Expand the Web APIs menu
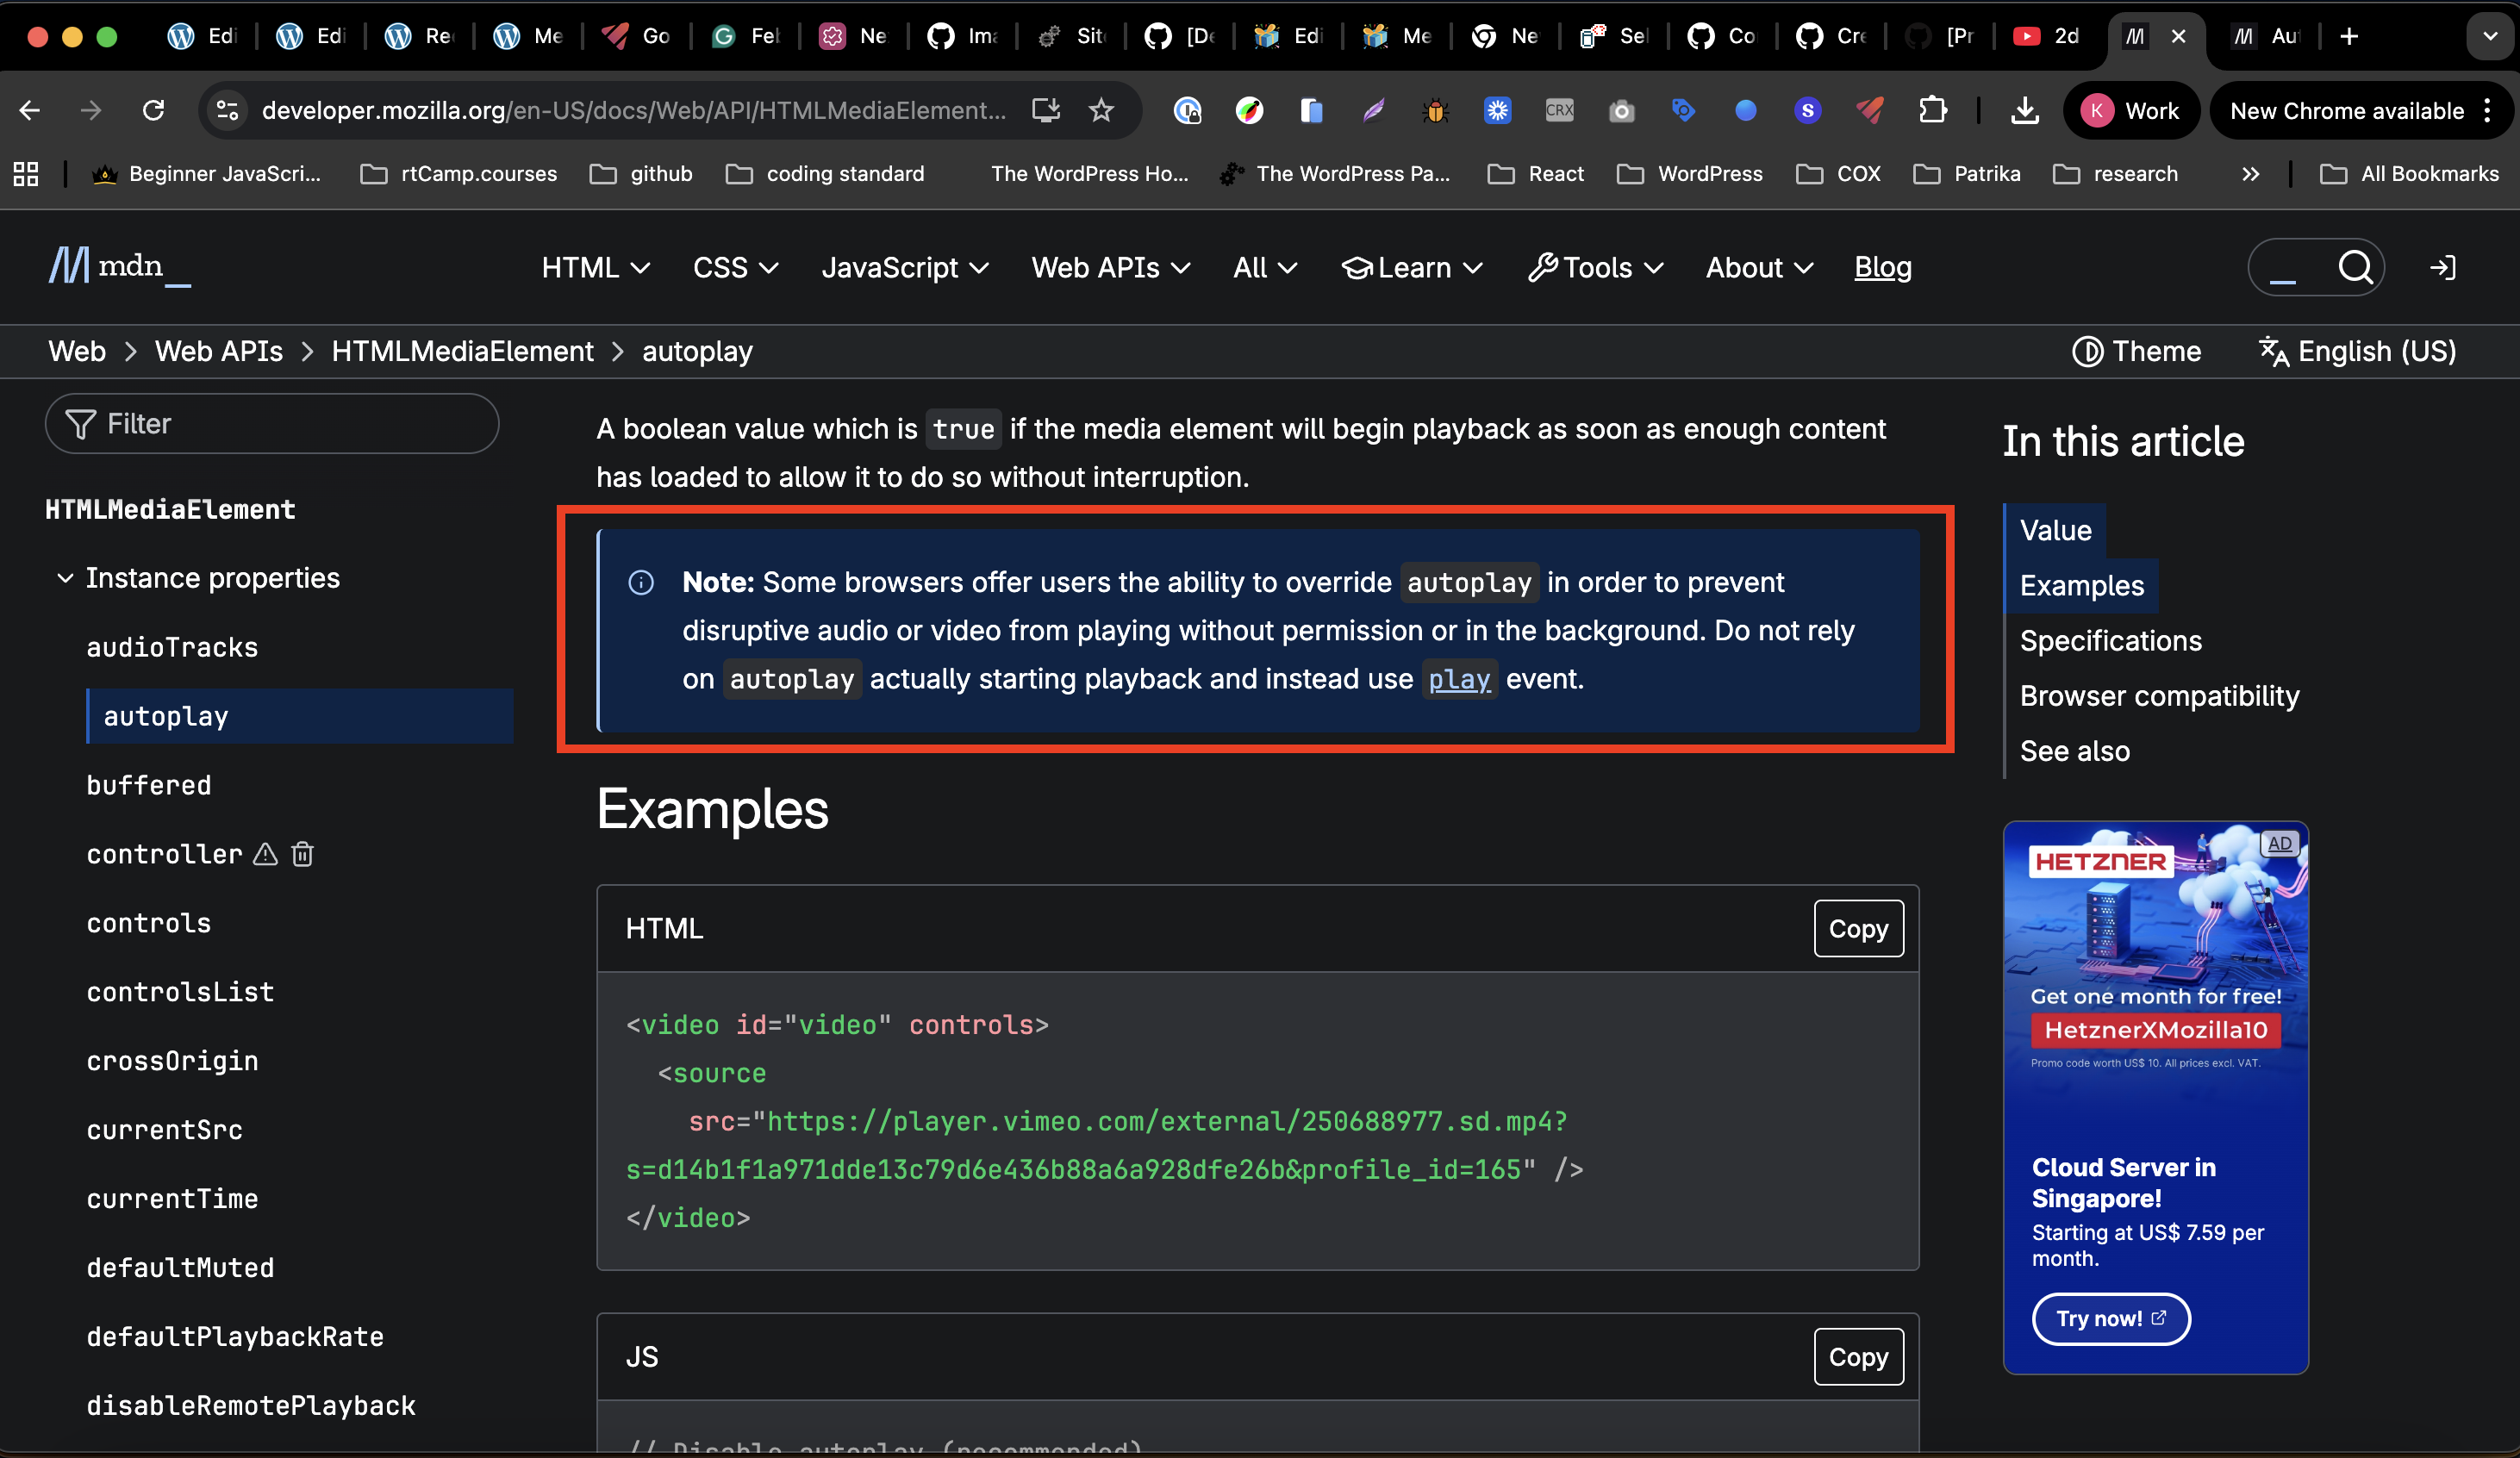This screenshot has width=2520, height=1458. (x=1110, y=267)
